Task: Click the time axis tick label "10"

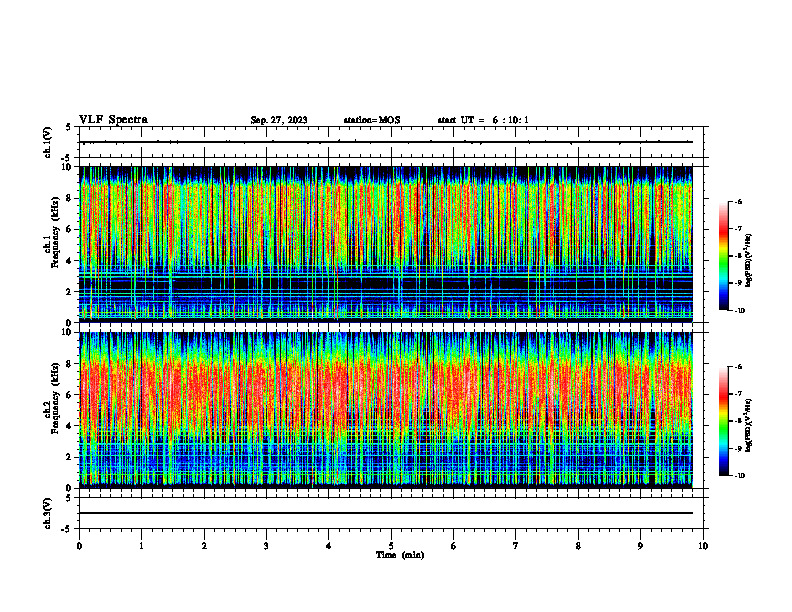Action: point(703,546)
